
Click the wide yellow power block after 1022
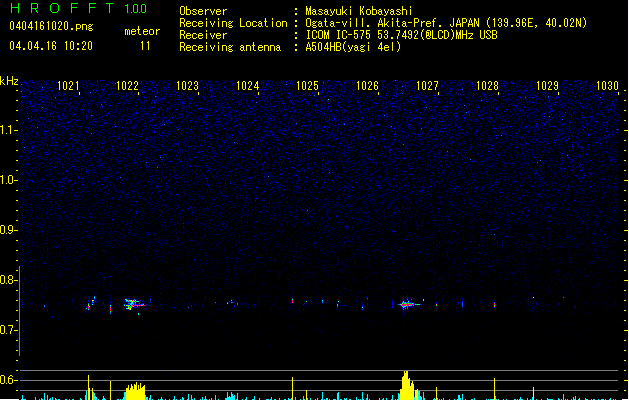tap(136, 391)
